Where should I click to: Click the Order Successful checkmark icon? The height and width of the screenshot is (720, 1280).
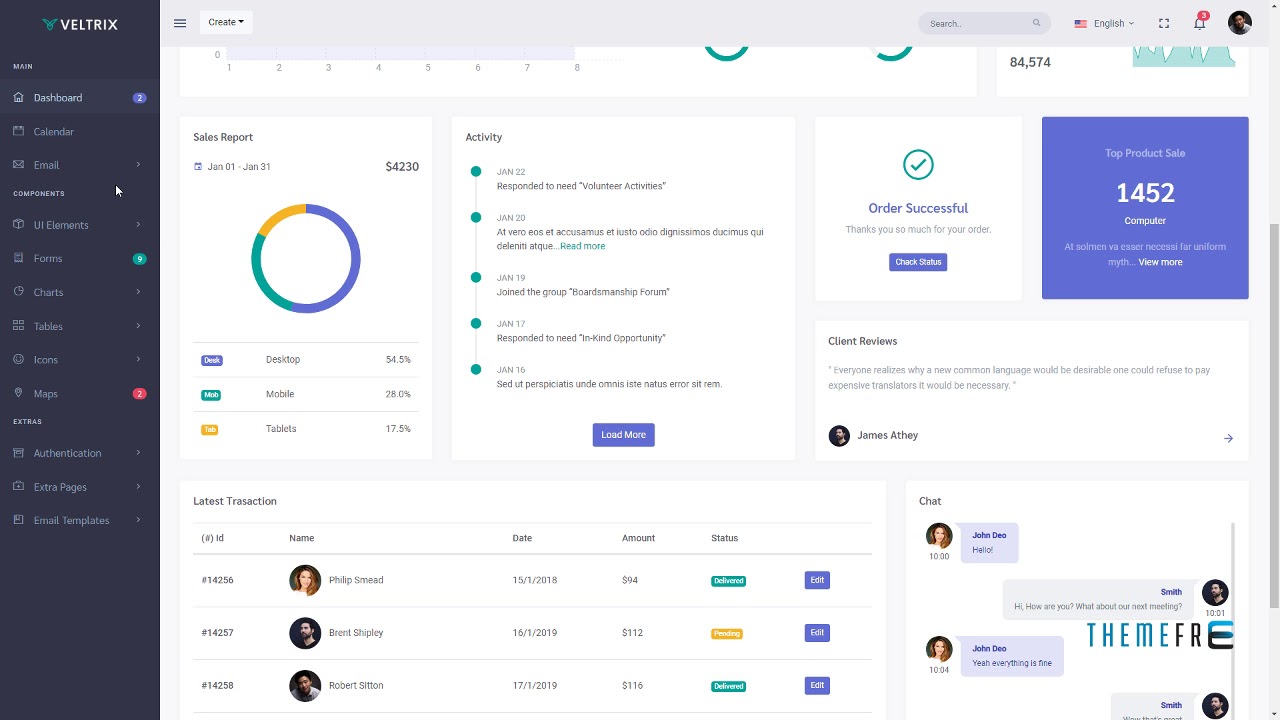tap(918, 165)
